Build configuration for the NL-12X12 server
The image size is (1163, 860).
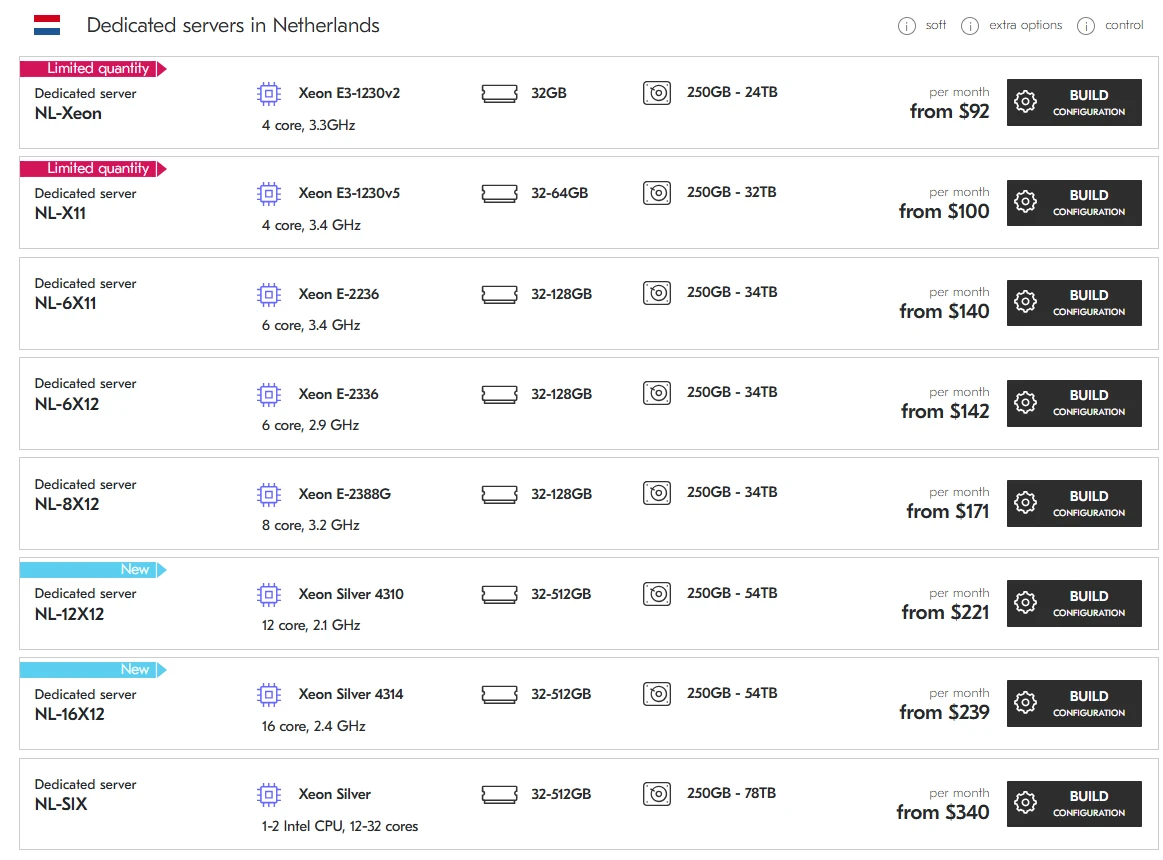point(1074,603)
